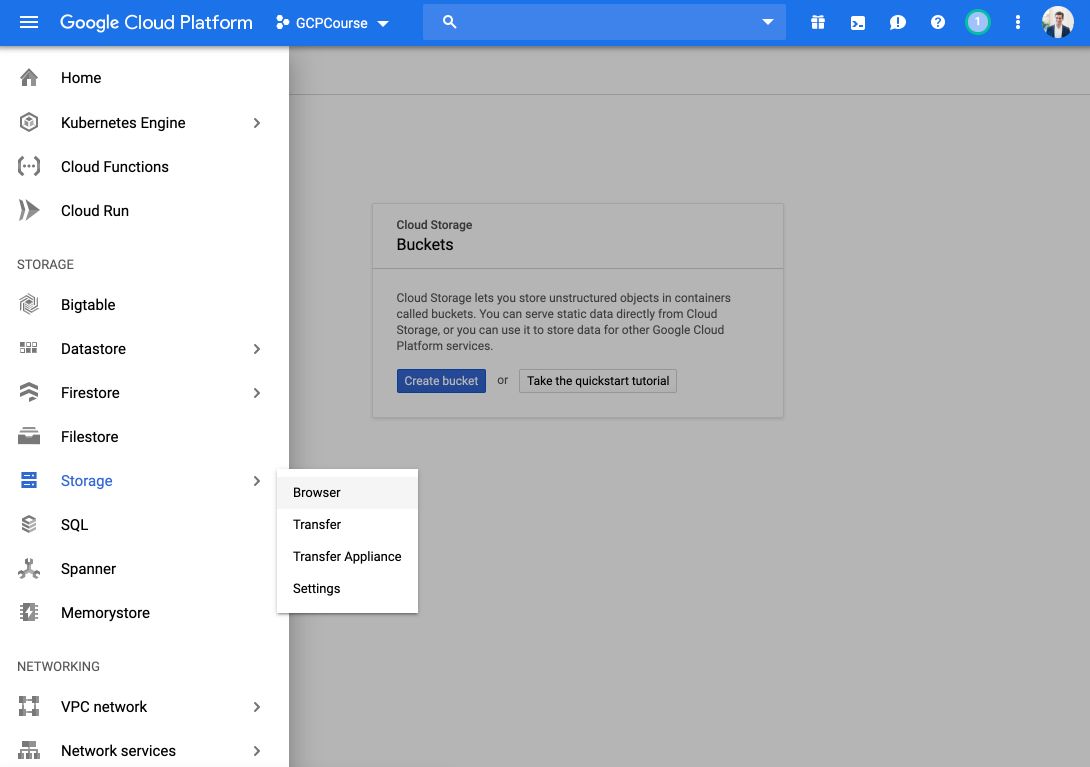The image size is (1090, 767).
Task: Open the Spanner menu entry
Action: (x=144, y=569)
